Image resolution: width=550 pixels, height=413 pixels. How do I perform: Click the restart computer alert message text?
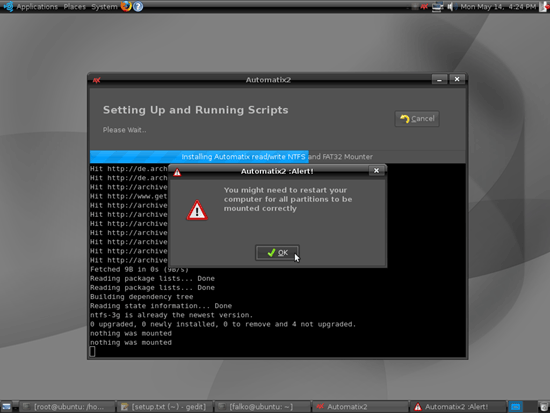(288, 199)
